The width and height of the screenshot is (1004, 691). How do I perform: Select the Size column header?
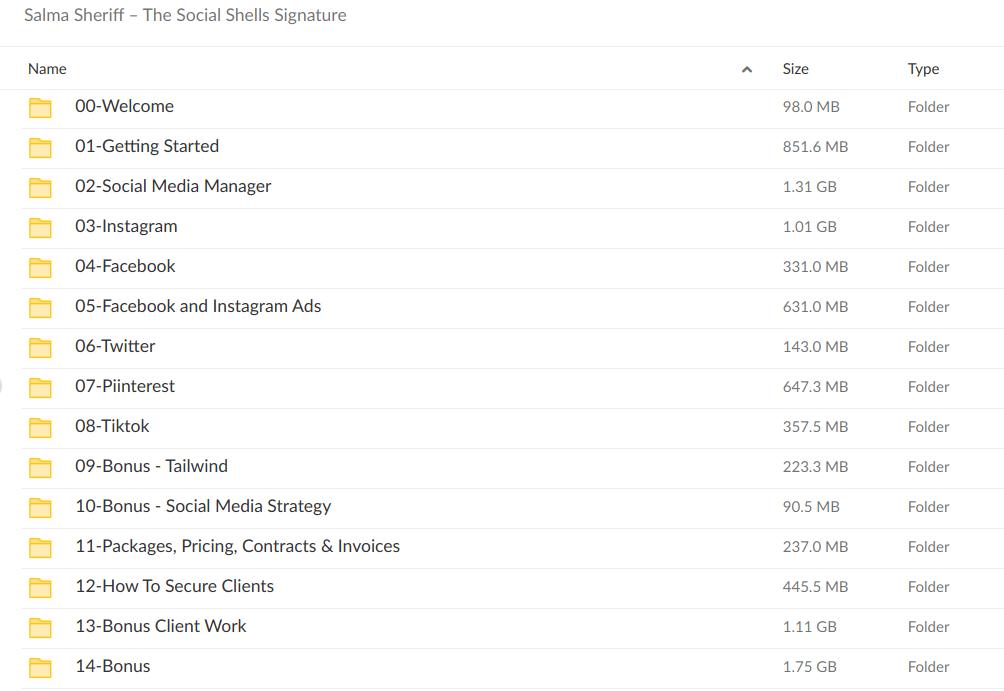tap(795, 69)
